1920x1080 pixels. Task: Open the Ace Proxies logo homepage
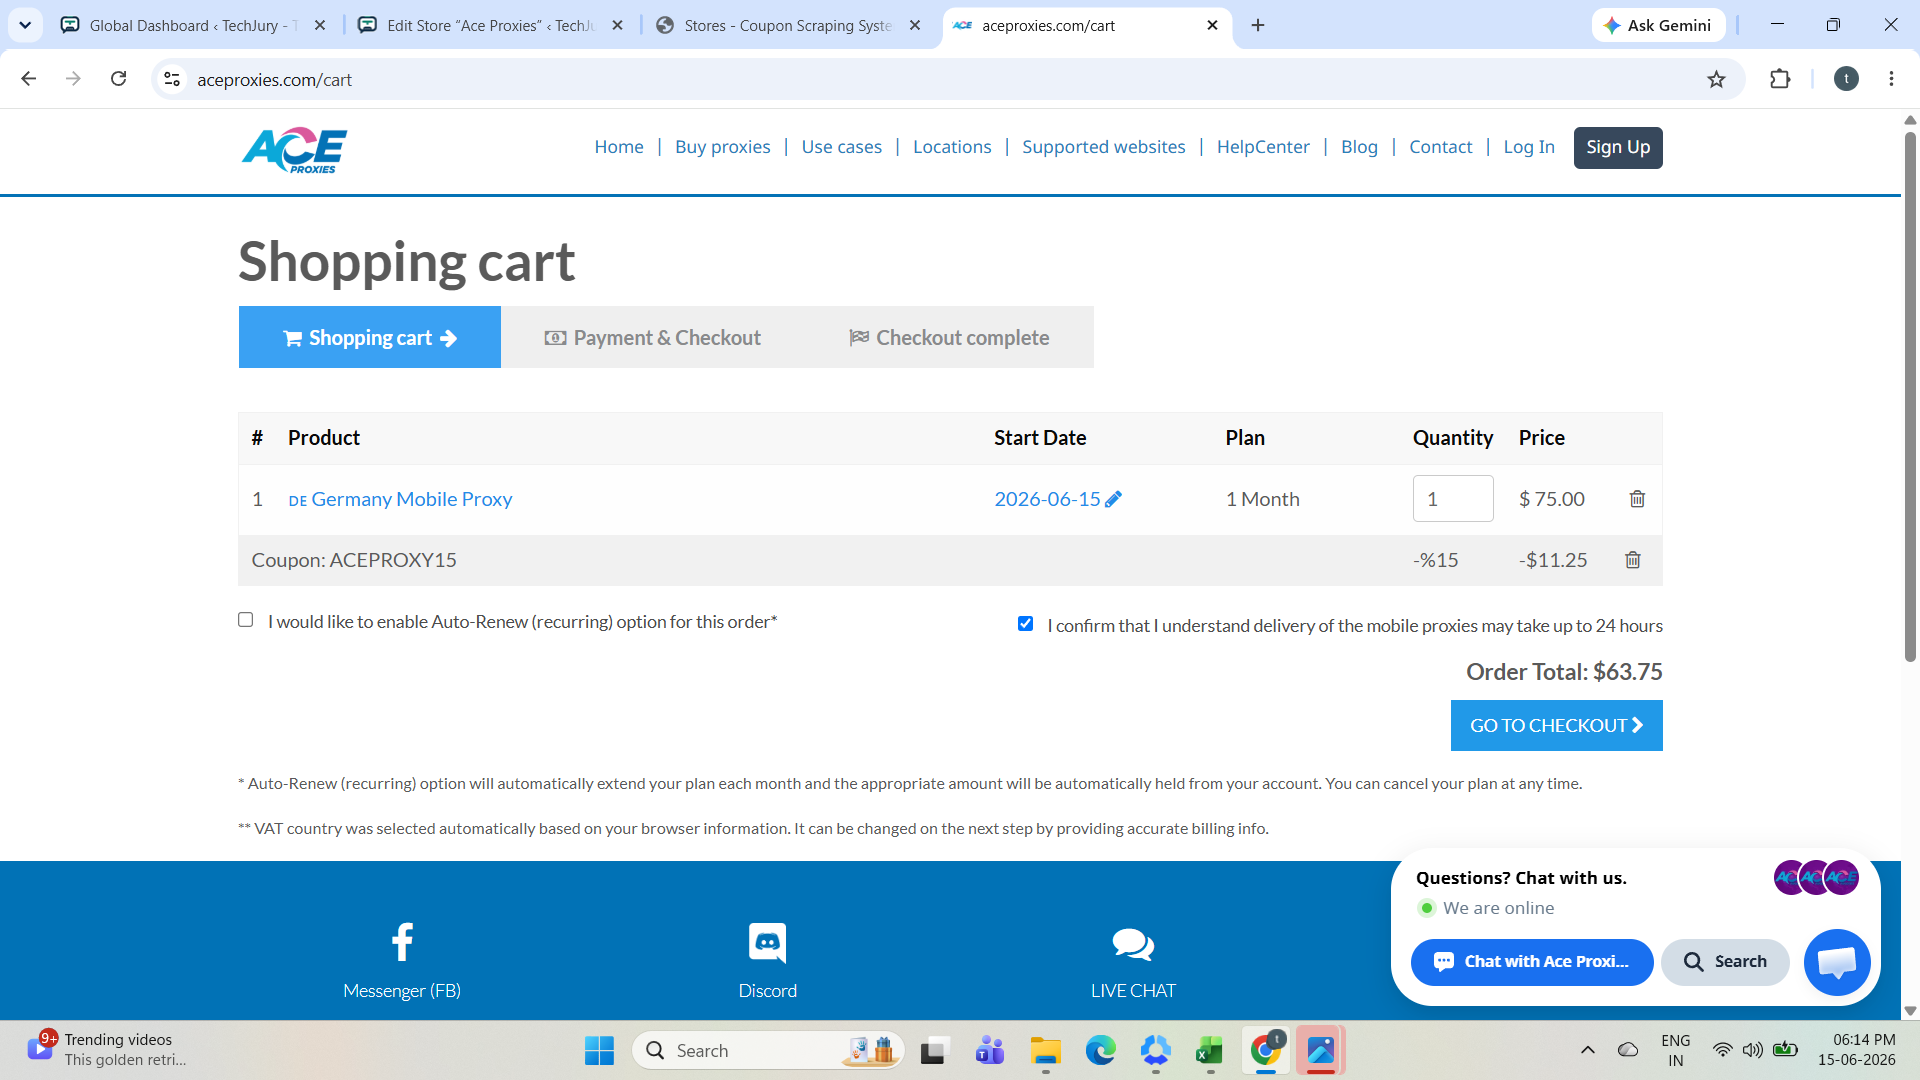click(x=294, y=150)
